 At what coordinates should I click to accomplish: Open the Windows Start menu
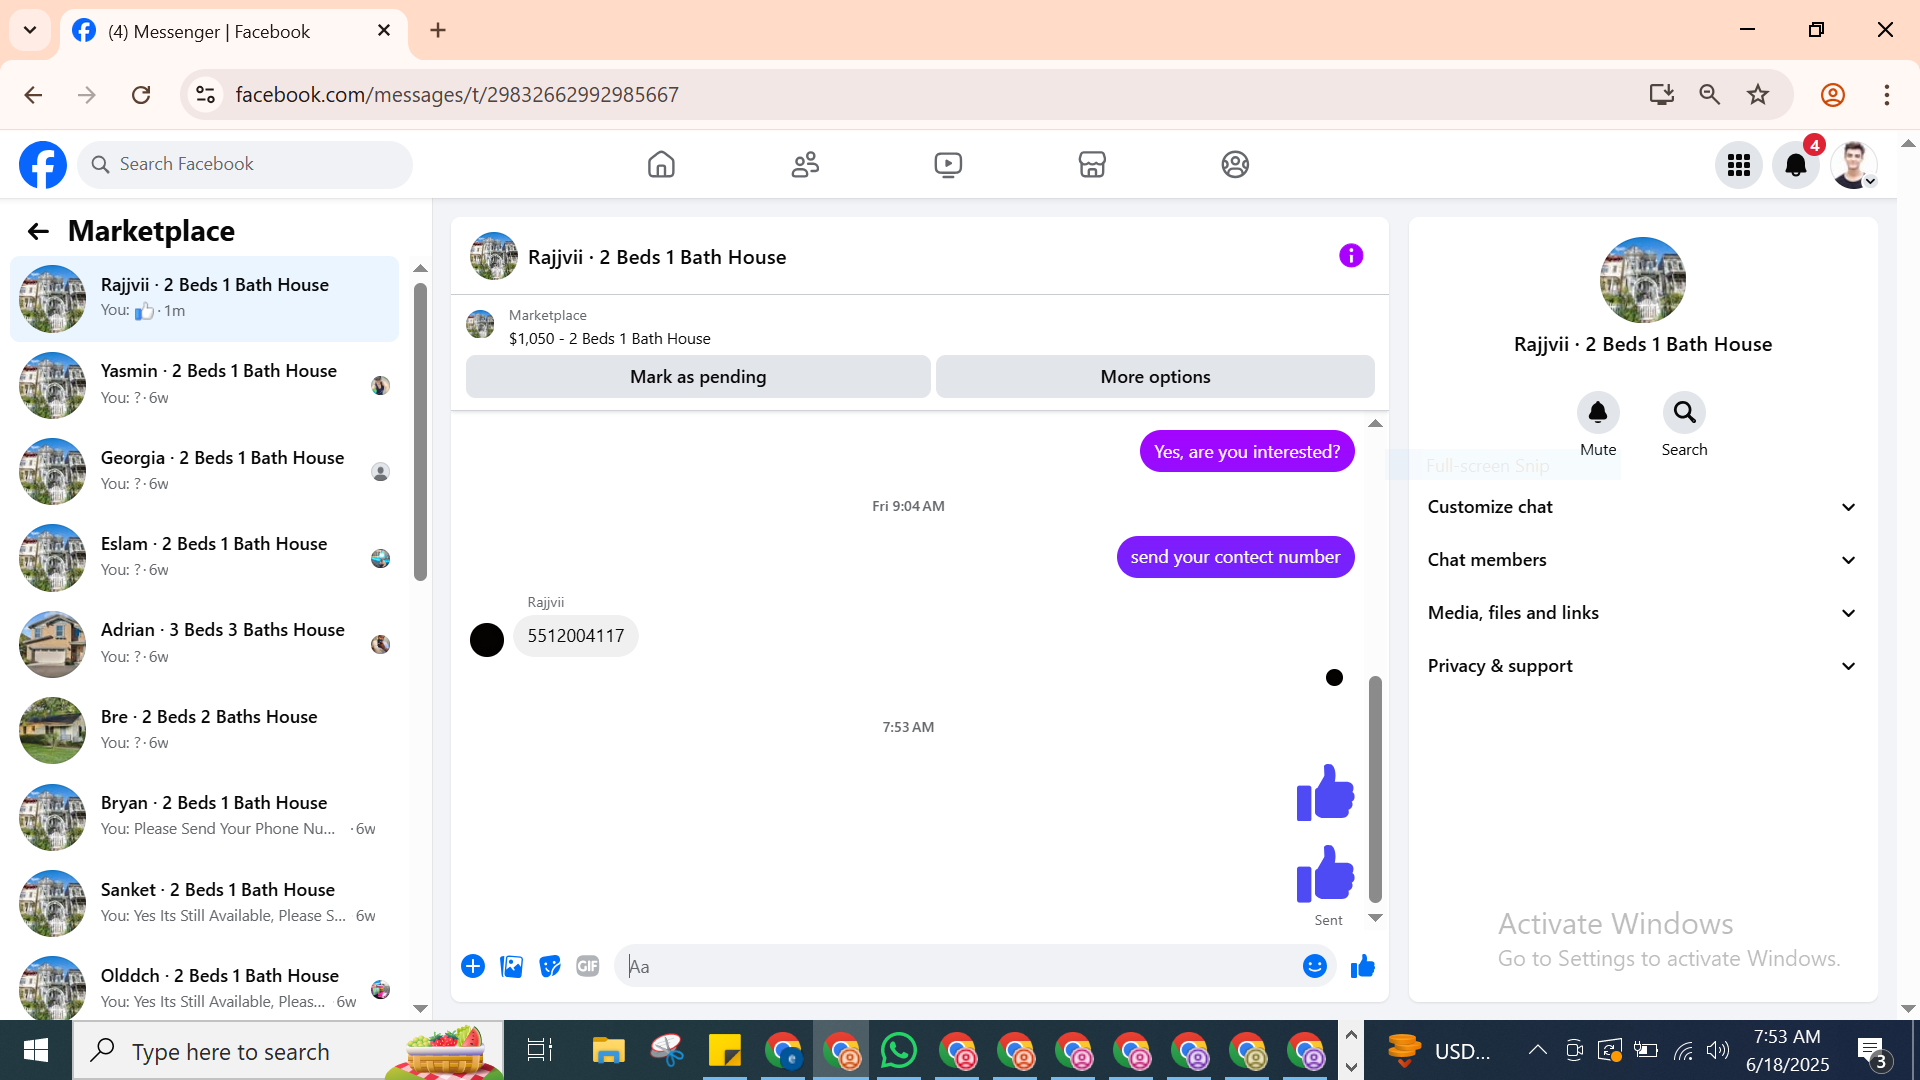tap(36, 1051)
